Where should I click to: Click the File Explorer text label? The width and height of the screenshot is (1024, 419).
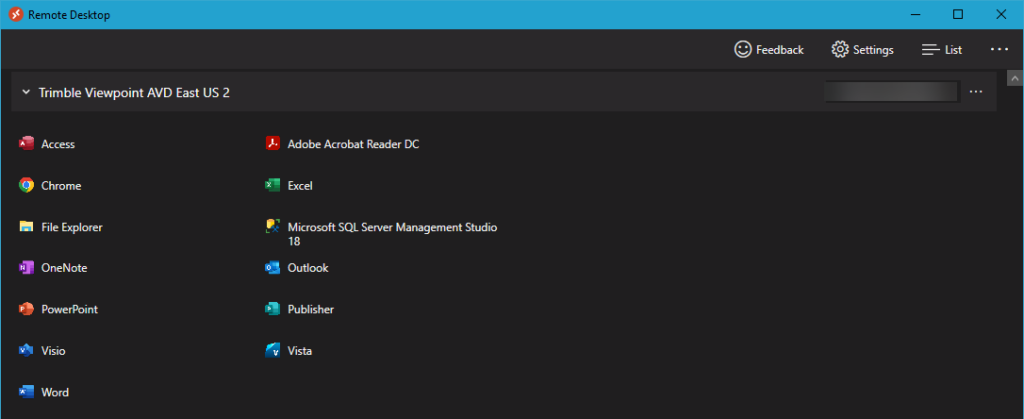[72, 228]
